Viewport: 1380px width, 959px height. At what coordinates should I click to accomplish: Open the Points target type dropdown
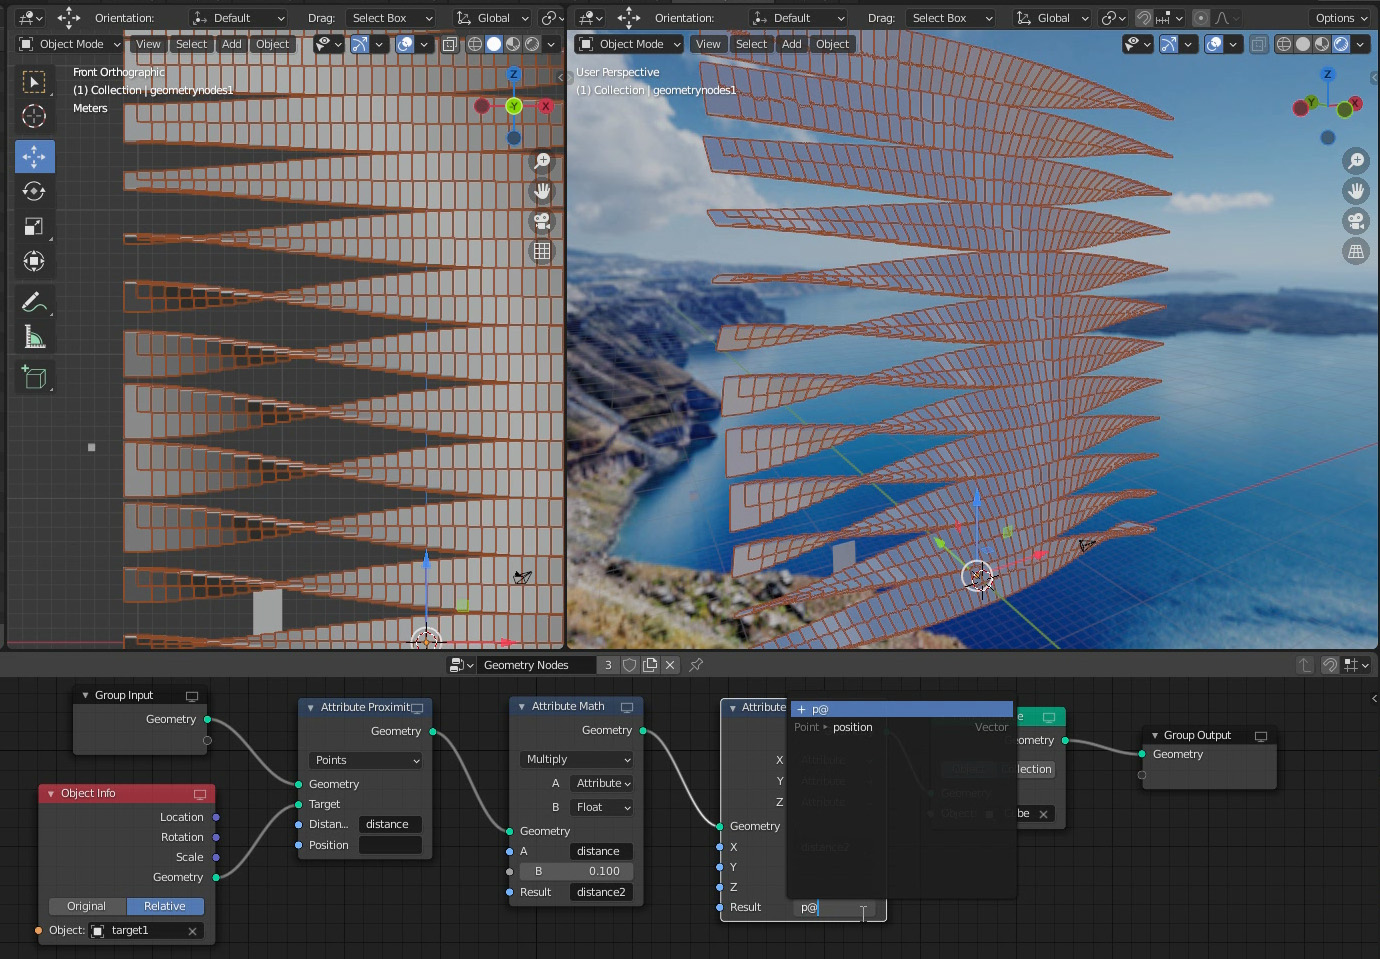[x=365, y=760]
